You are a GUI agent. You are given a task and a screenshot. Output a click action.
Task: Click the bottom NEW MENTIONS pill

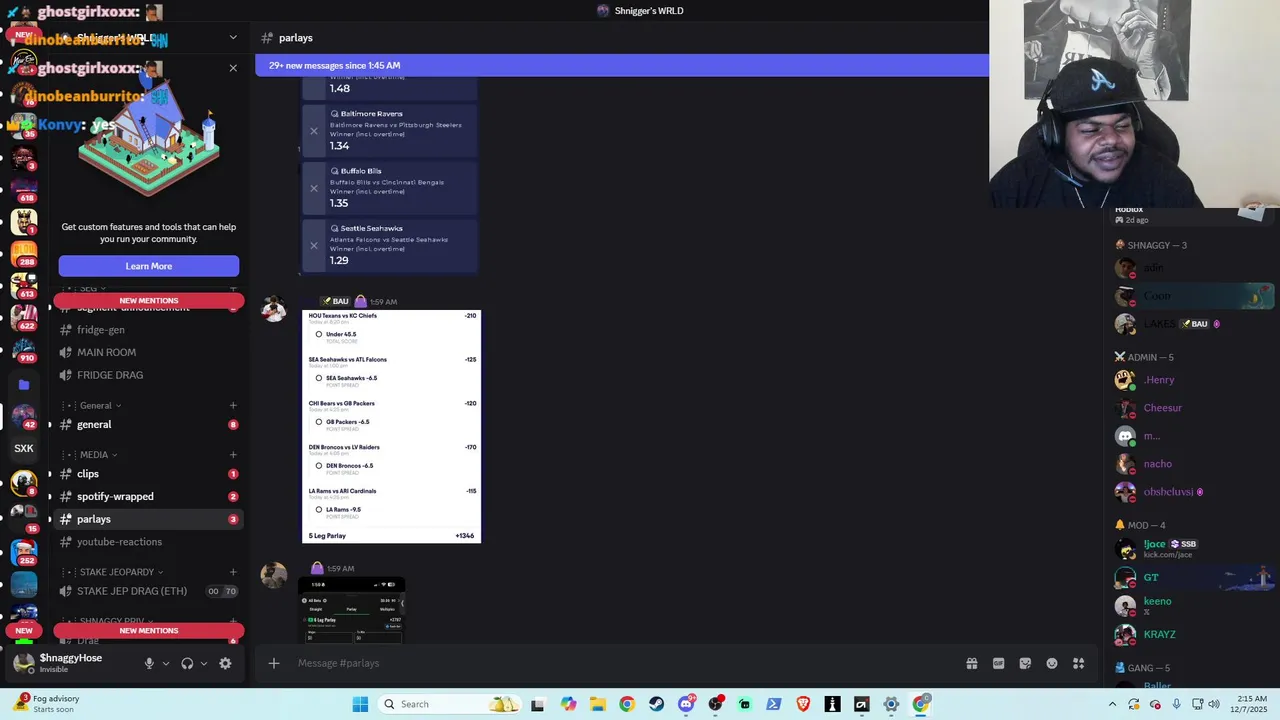(x=149, y=631)
